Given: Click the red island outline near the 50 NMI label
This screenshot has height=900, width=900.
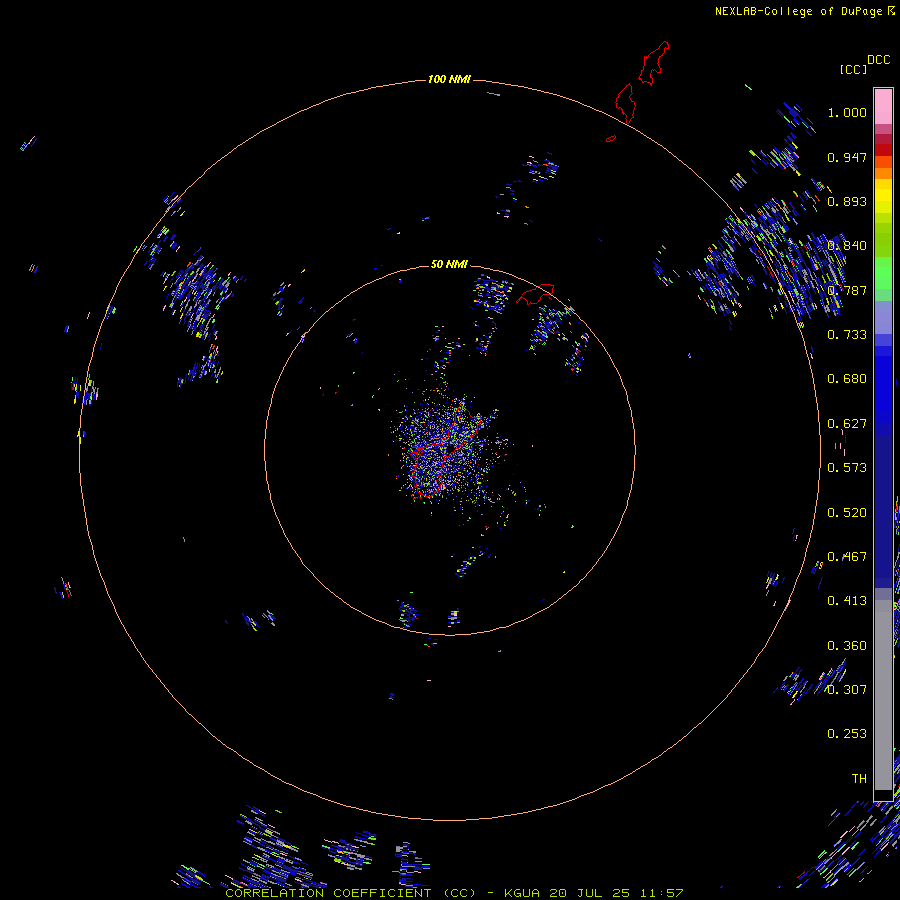Looking at the screenshot, I should click(x=535, y=293).
